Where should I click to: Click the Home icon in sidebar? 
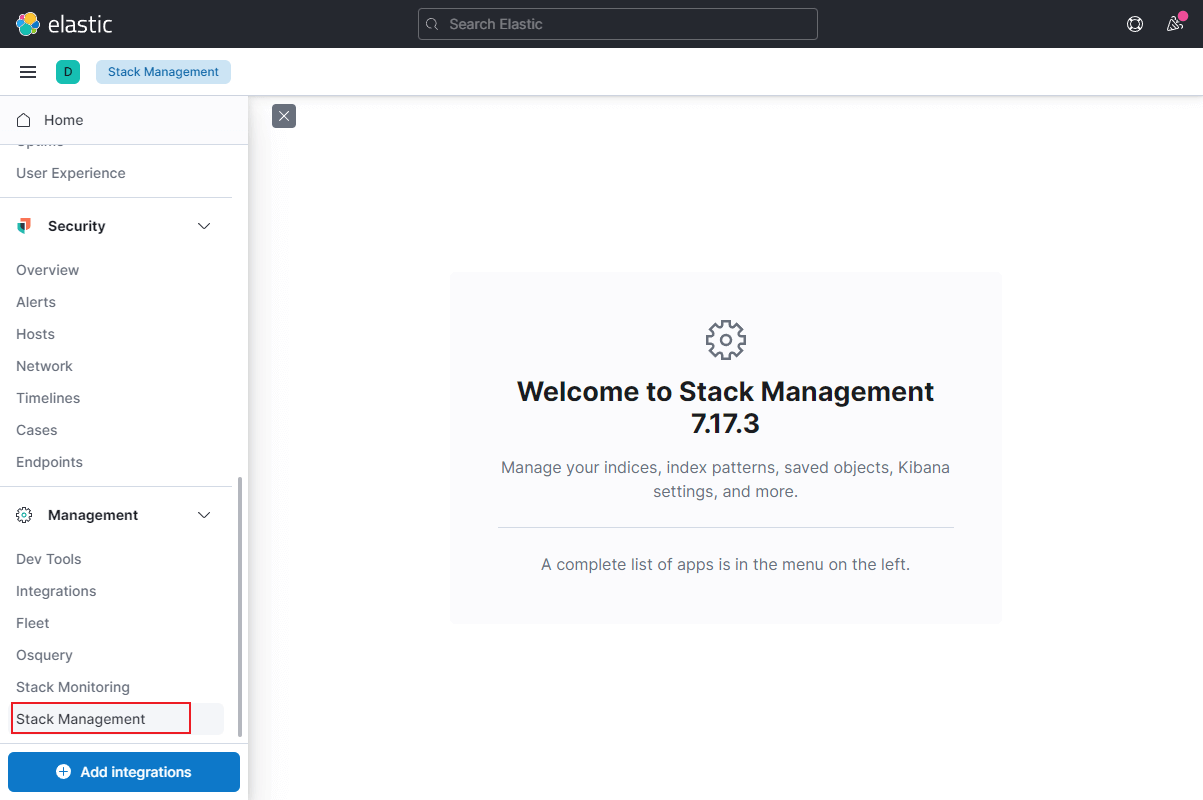click(x=24, y=120)
